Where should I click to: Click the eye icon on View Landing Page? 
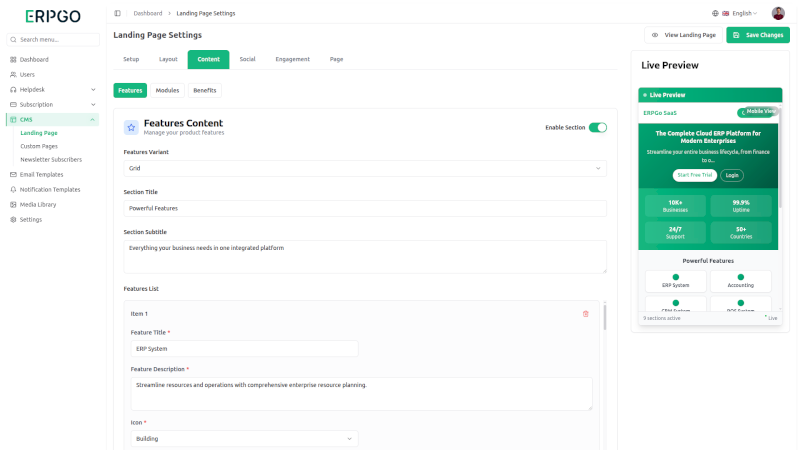[x=655, y=35]
